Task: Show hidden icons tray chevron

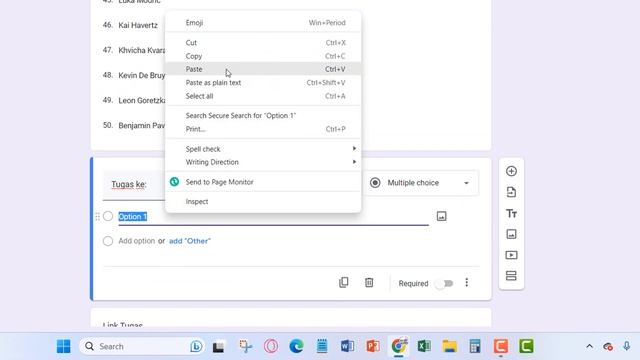Action: 589,346
